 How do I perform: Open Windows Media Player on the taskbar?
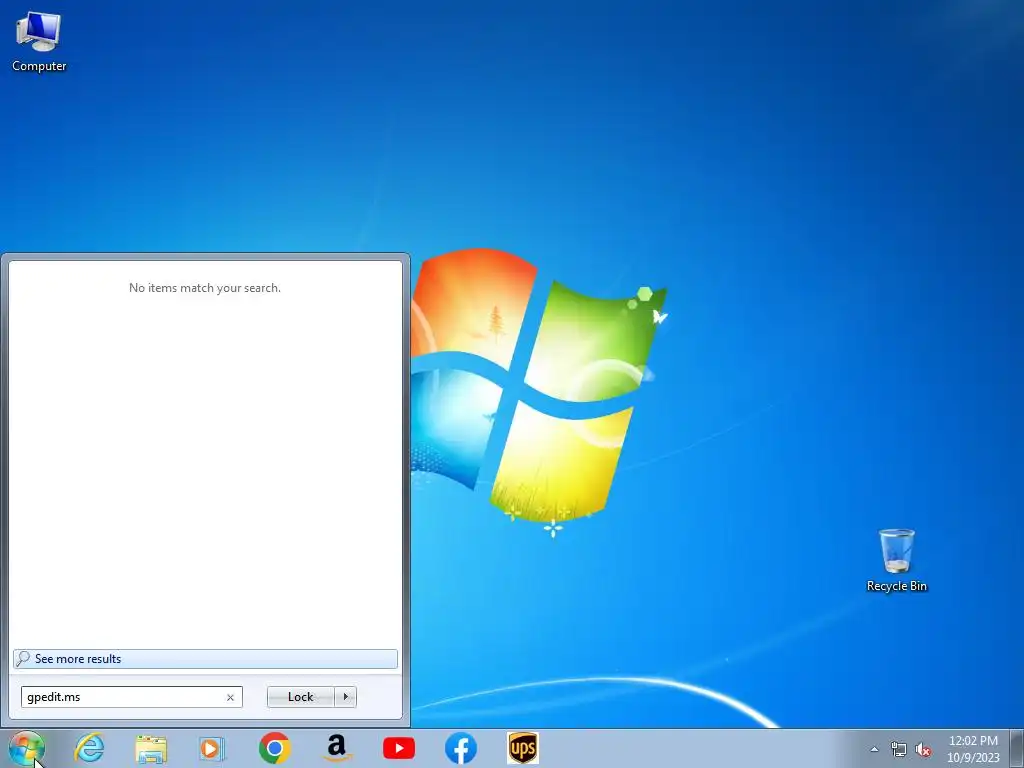212,748
